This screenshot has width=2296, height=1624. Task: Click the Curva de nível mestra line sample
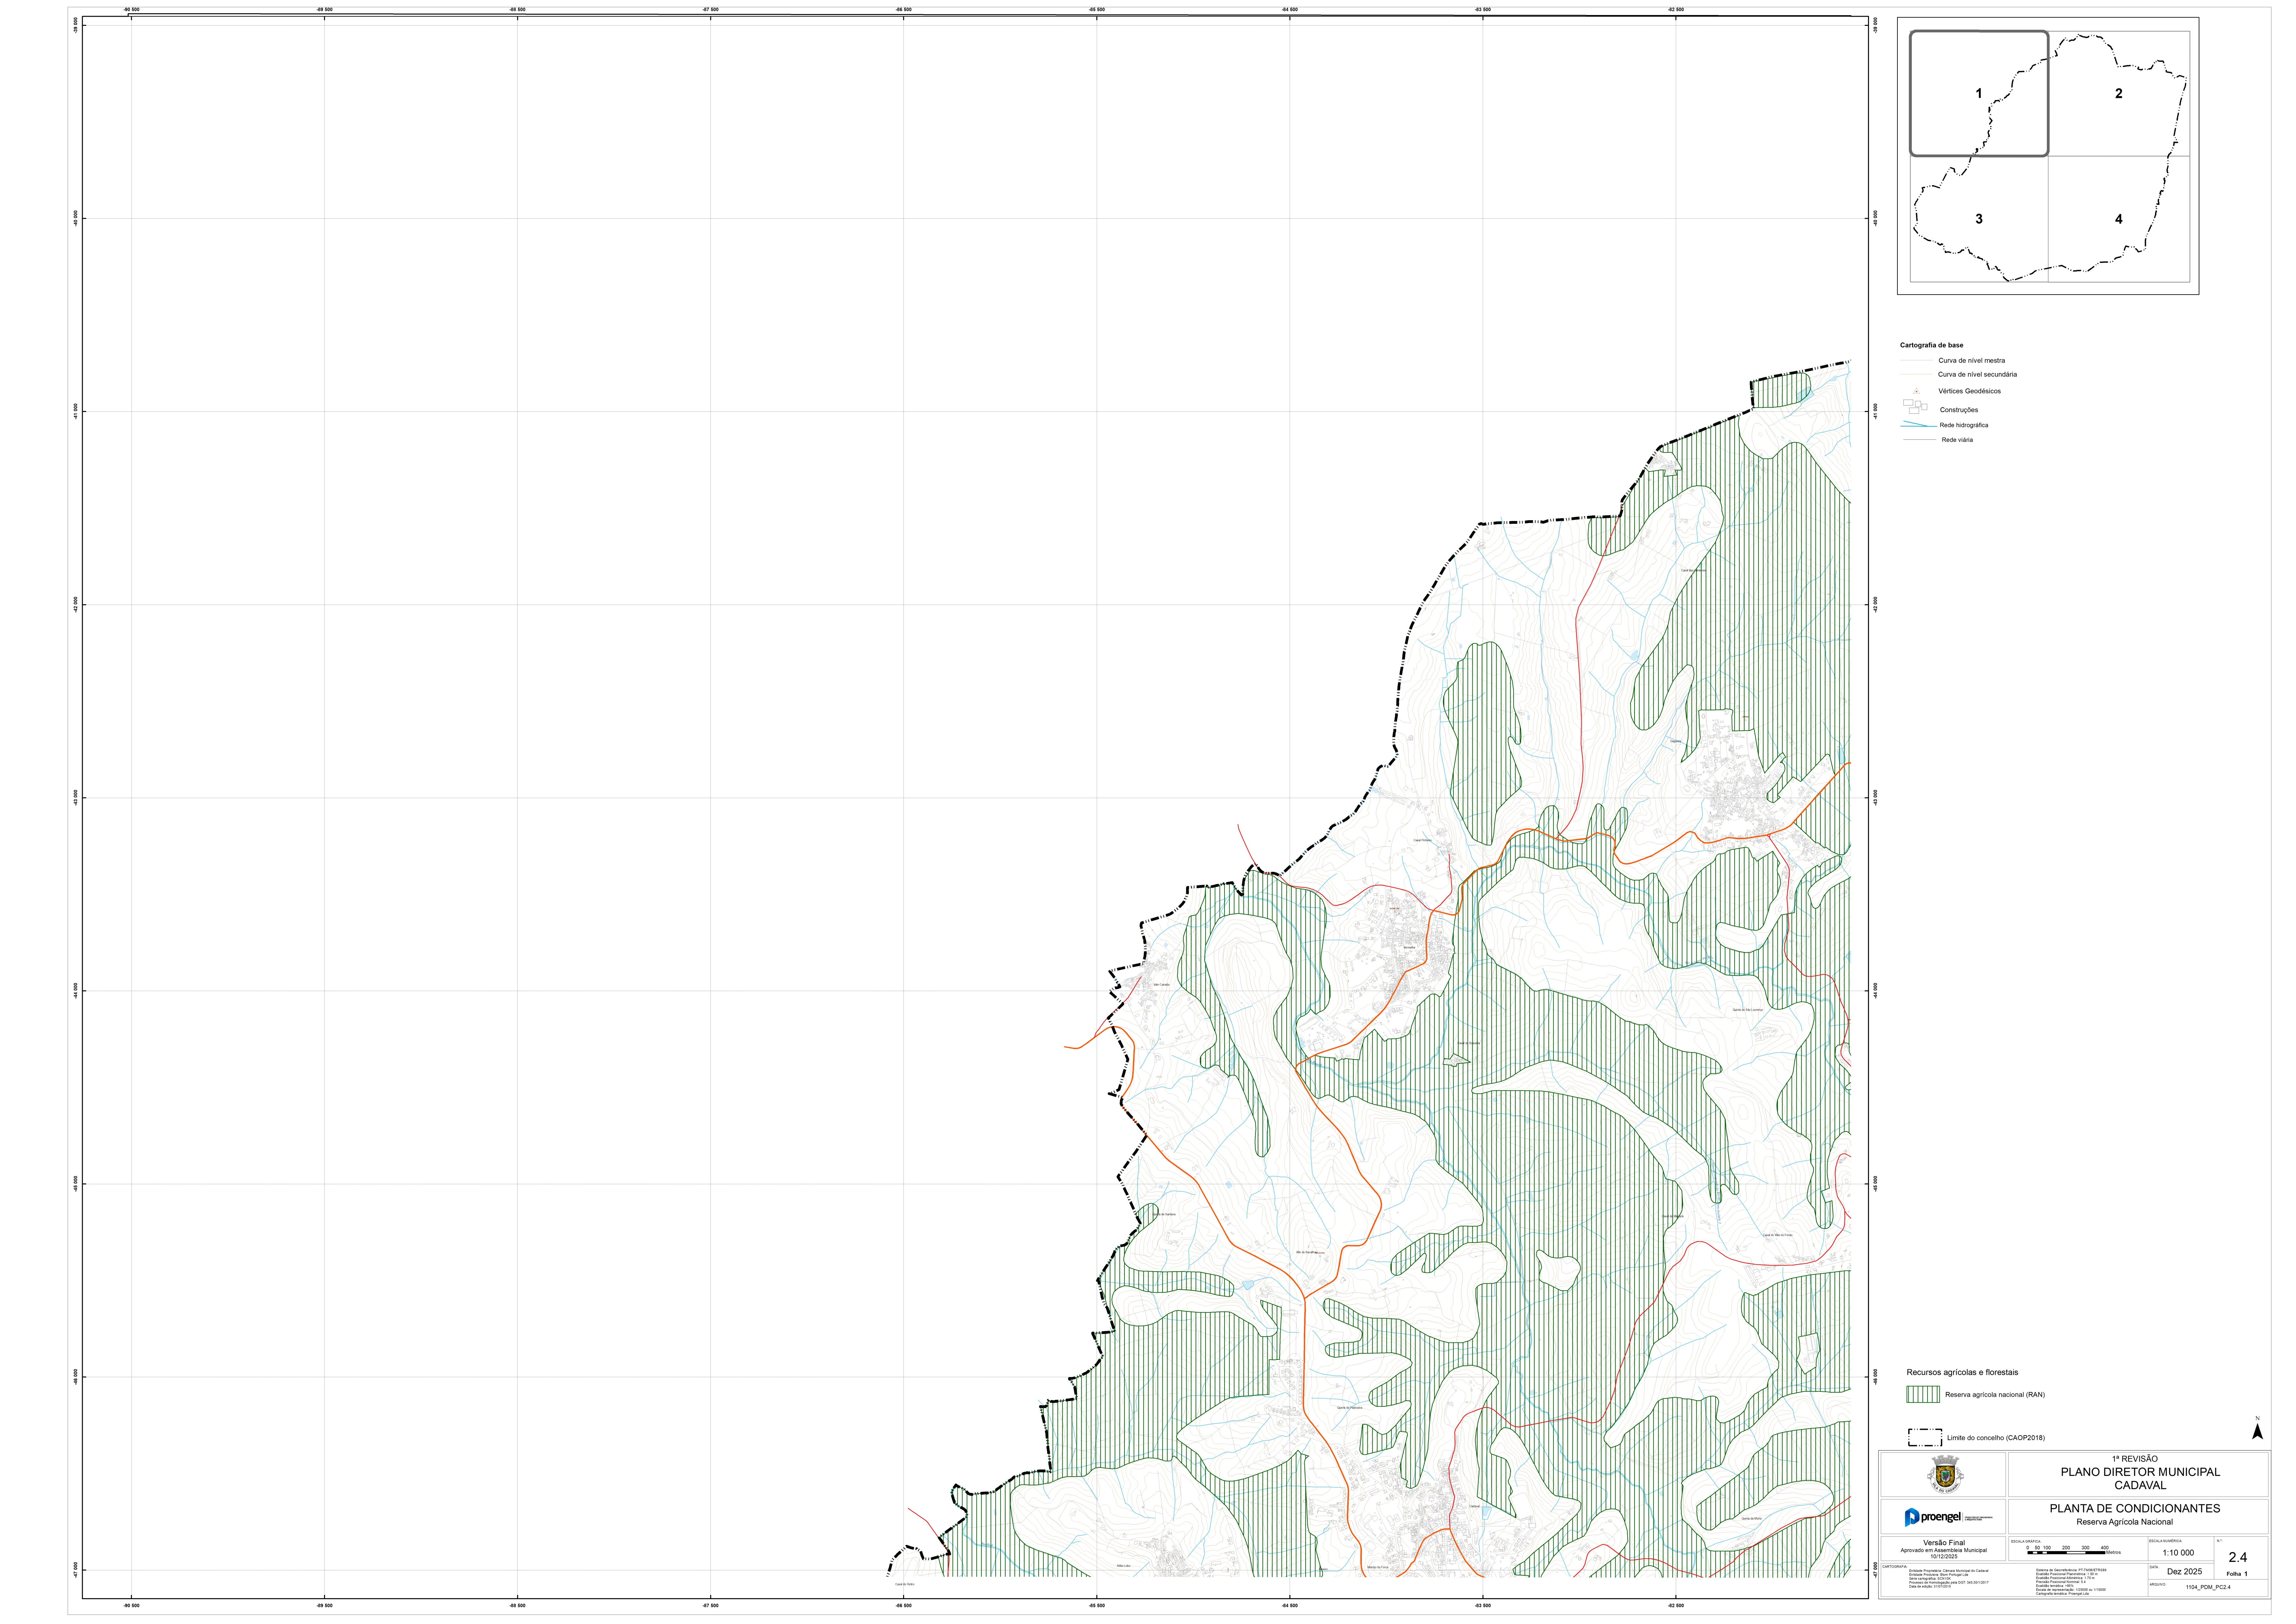pos(1916,360)
